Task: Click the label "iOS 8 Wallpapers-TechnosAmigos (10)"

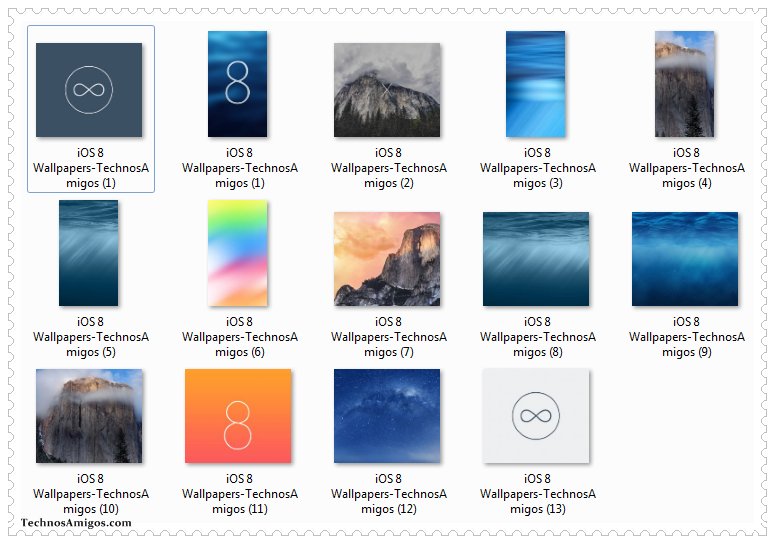Action: point(91,494)
